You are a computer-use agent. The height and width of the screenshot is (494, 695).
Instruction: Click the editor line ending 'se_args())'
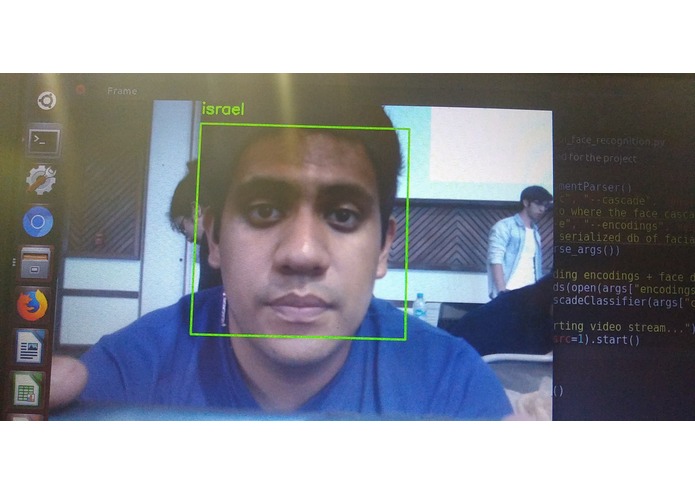[x=586, y=250]
